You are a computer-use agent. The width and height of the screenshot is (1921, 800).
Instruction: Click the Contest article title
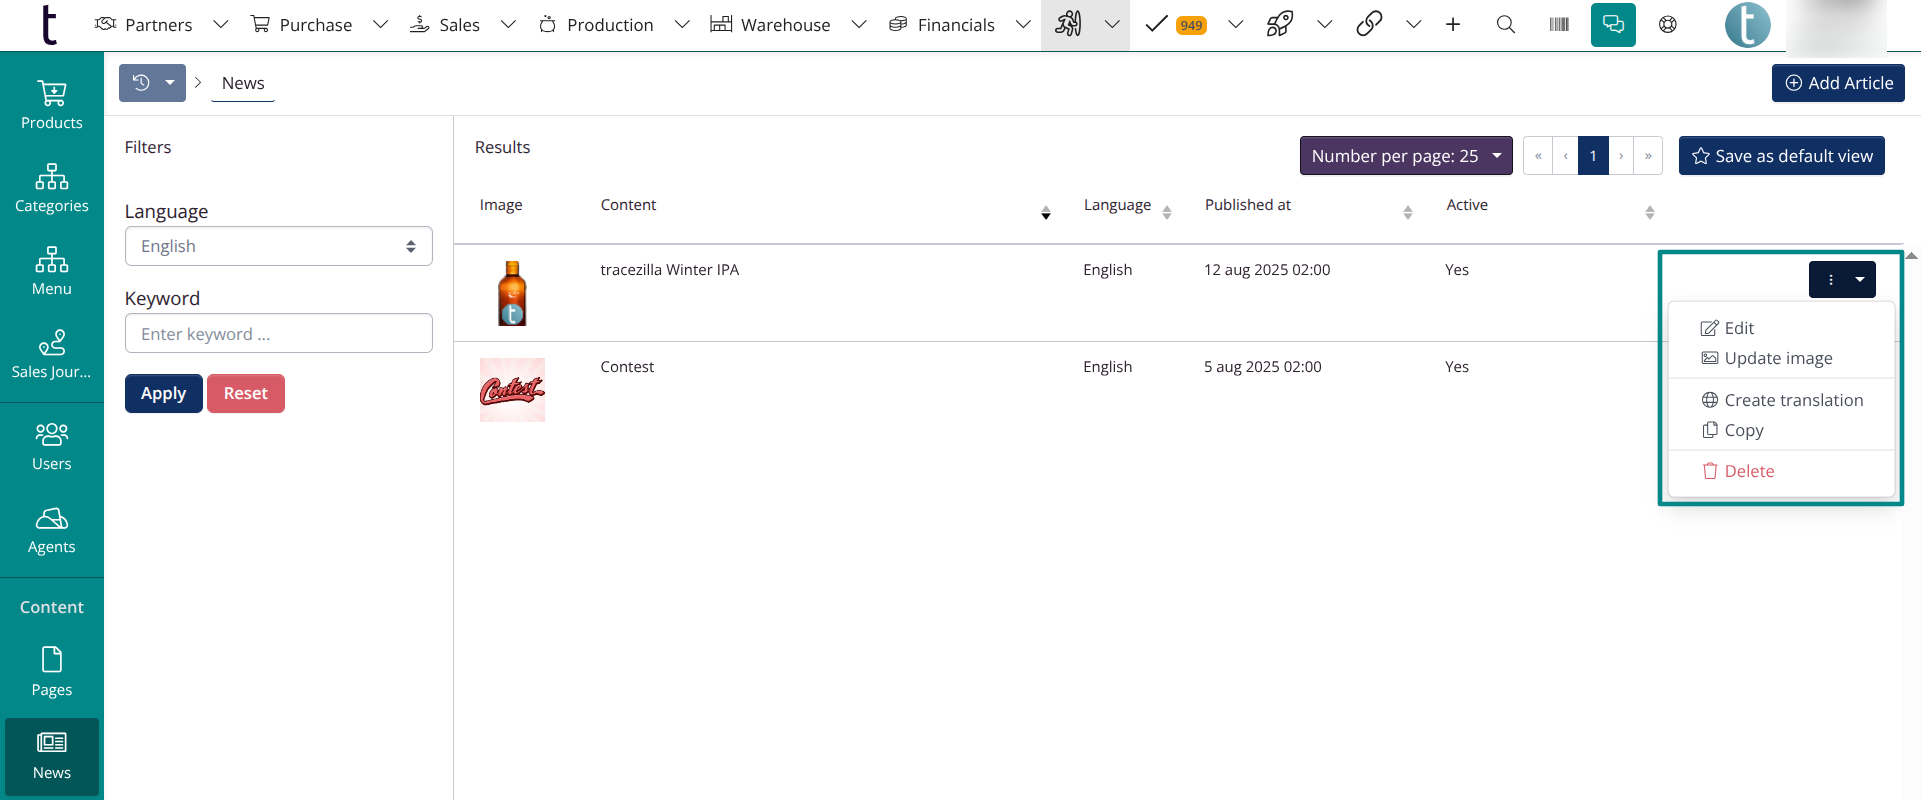coord(627,367)
